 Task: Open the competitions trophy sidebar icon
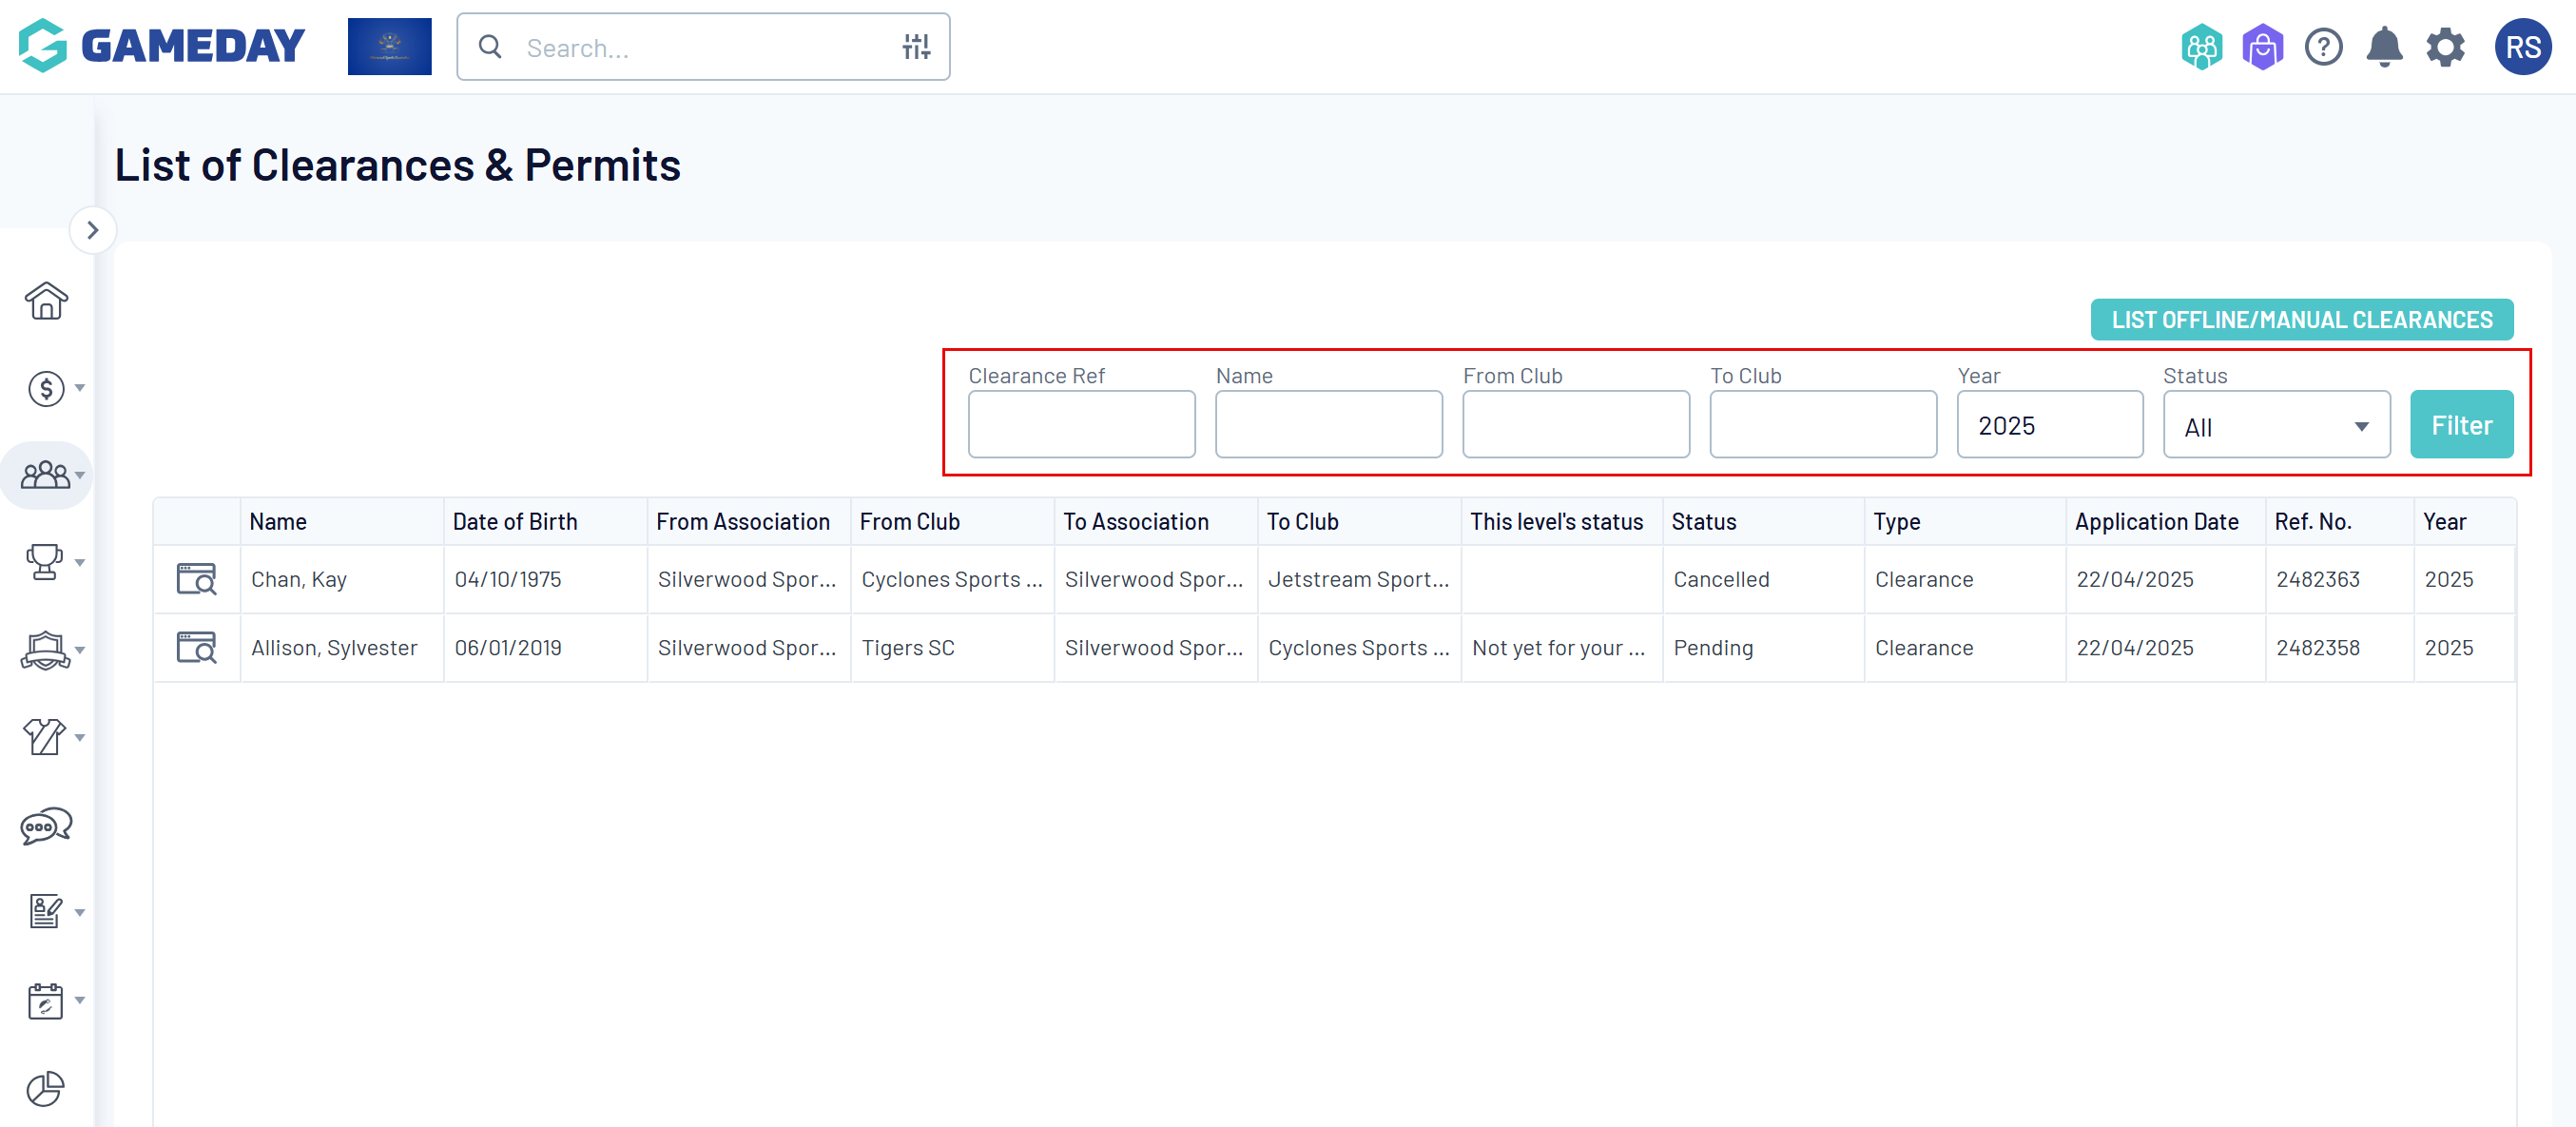[45, 562]
